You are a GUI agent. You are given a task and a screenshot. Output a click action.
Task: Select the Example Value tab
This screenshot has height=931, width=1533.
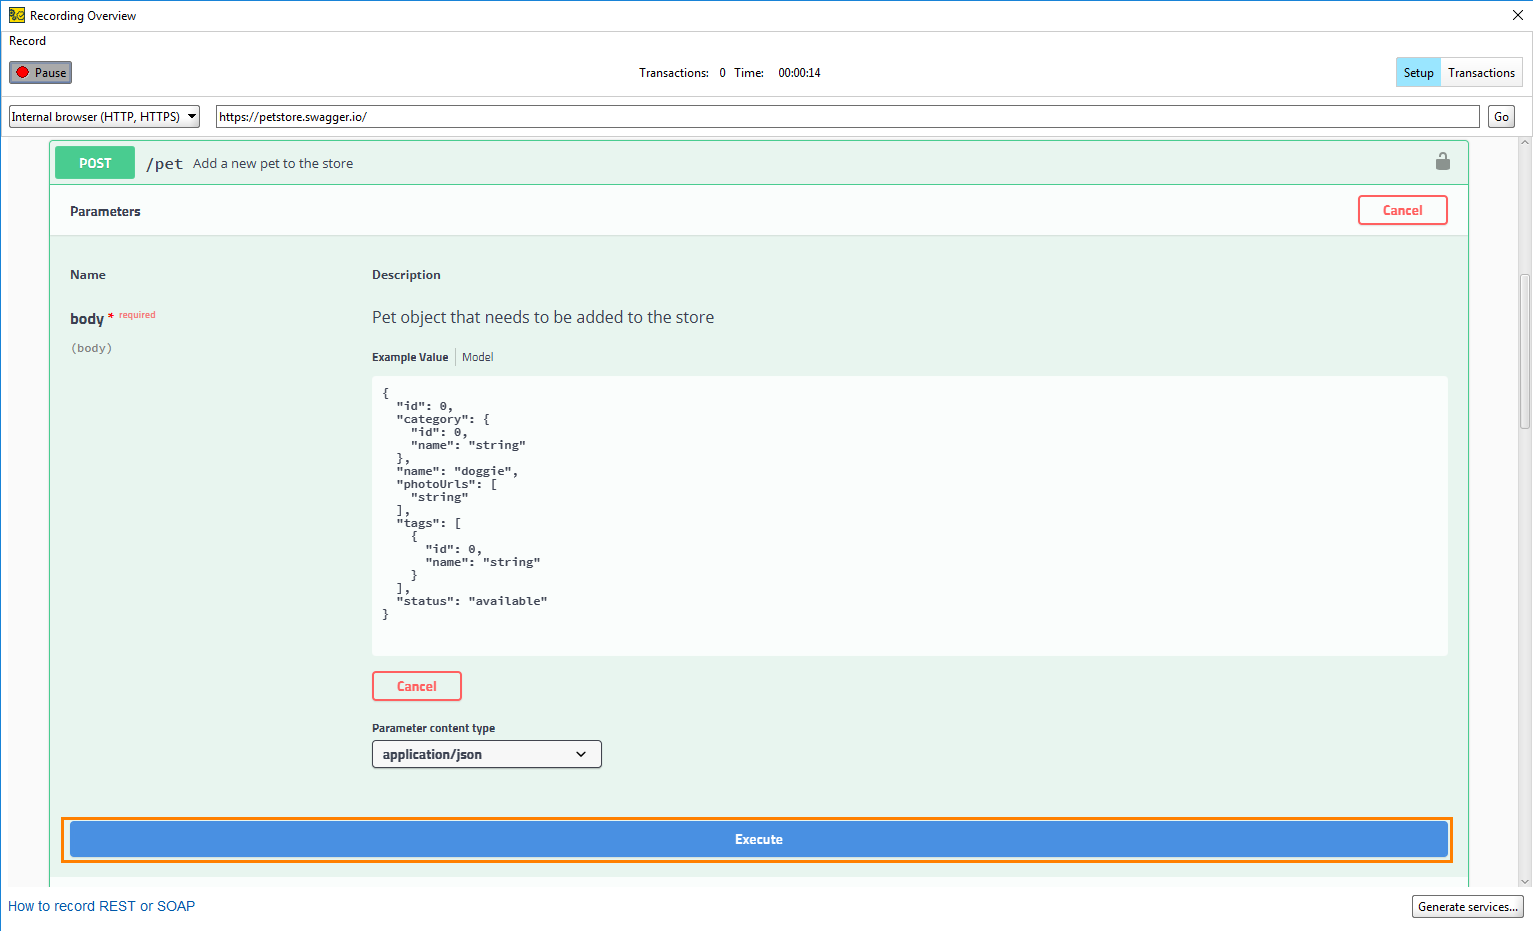click(x=410, y=357)
